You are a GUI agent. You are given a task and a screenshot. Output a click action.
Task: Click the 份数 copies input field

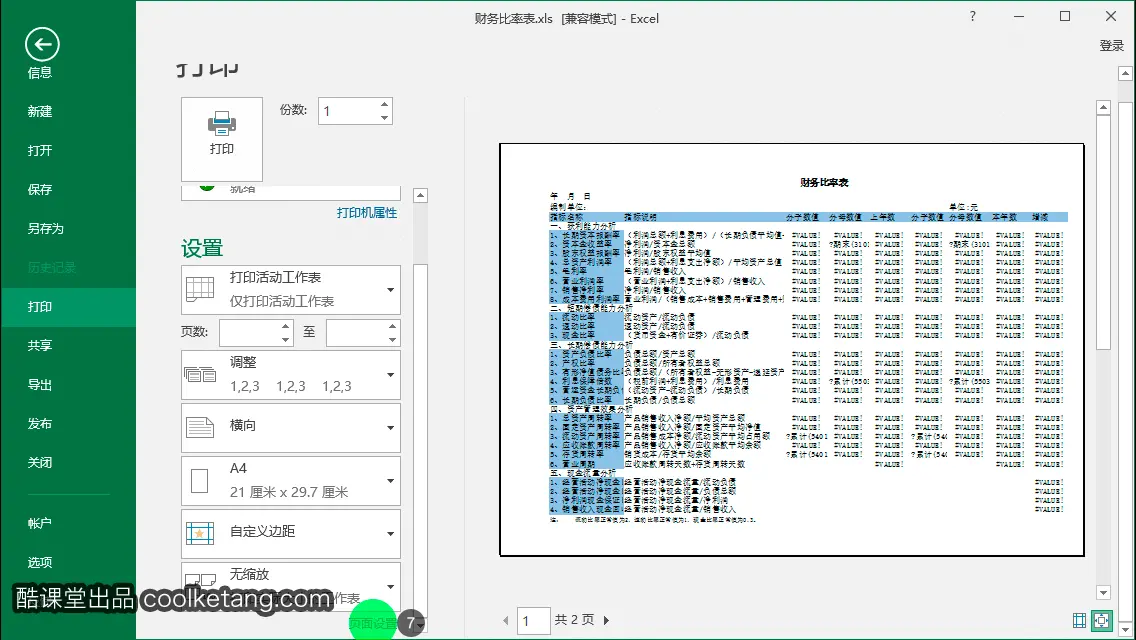348,111
